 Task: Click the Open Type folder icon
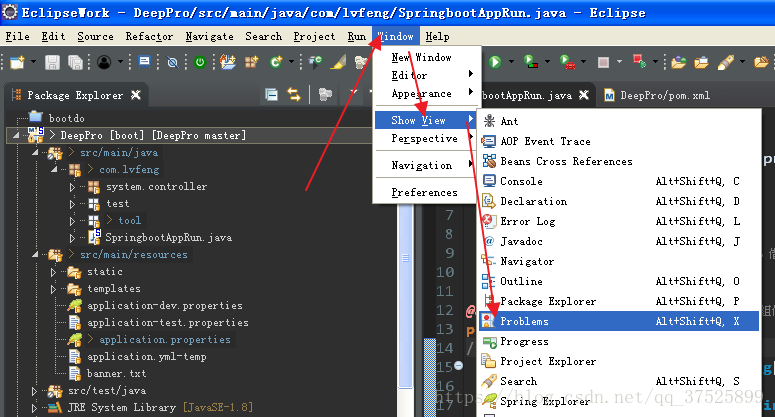click(x=679, y=62)
